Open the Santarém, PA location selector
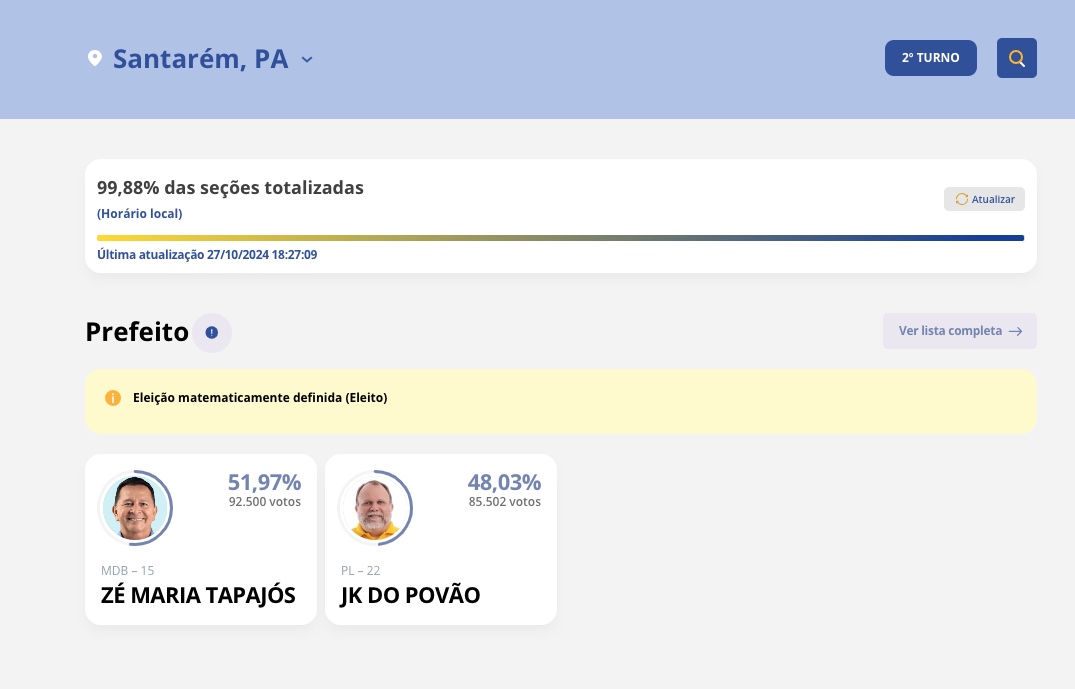This screenshot has height=689, width=1075. (200, 59)
